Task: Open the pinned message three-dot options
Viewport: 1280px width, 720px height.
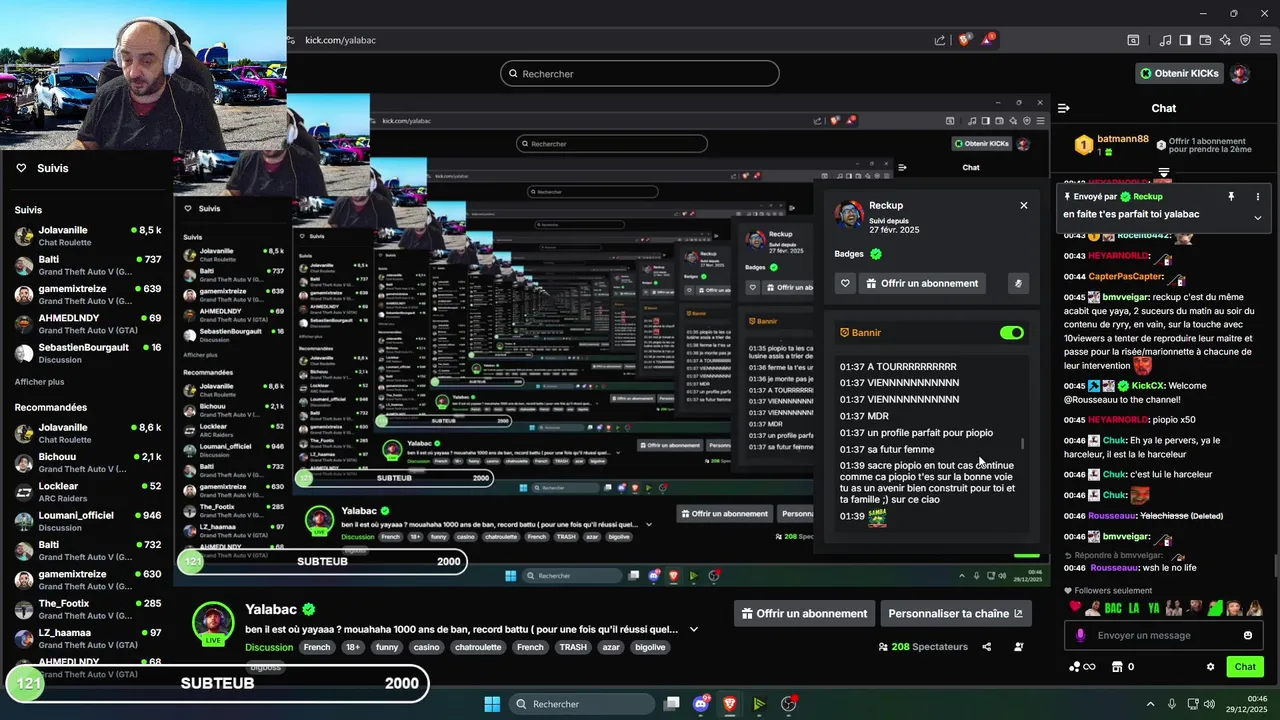Action: [x=1258, y=197]
